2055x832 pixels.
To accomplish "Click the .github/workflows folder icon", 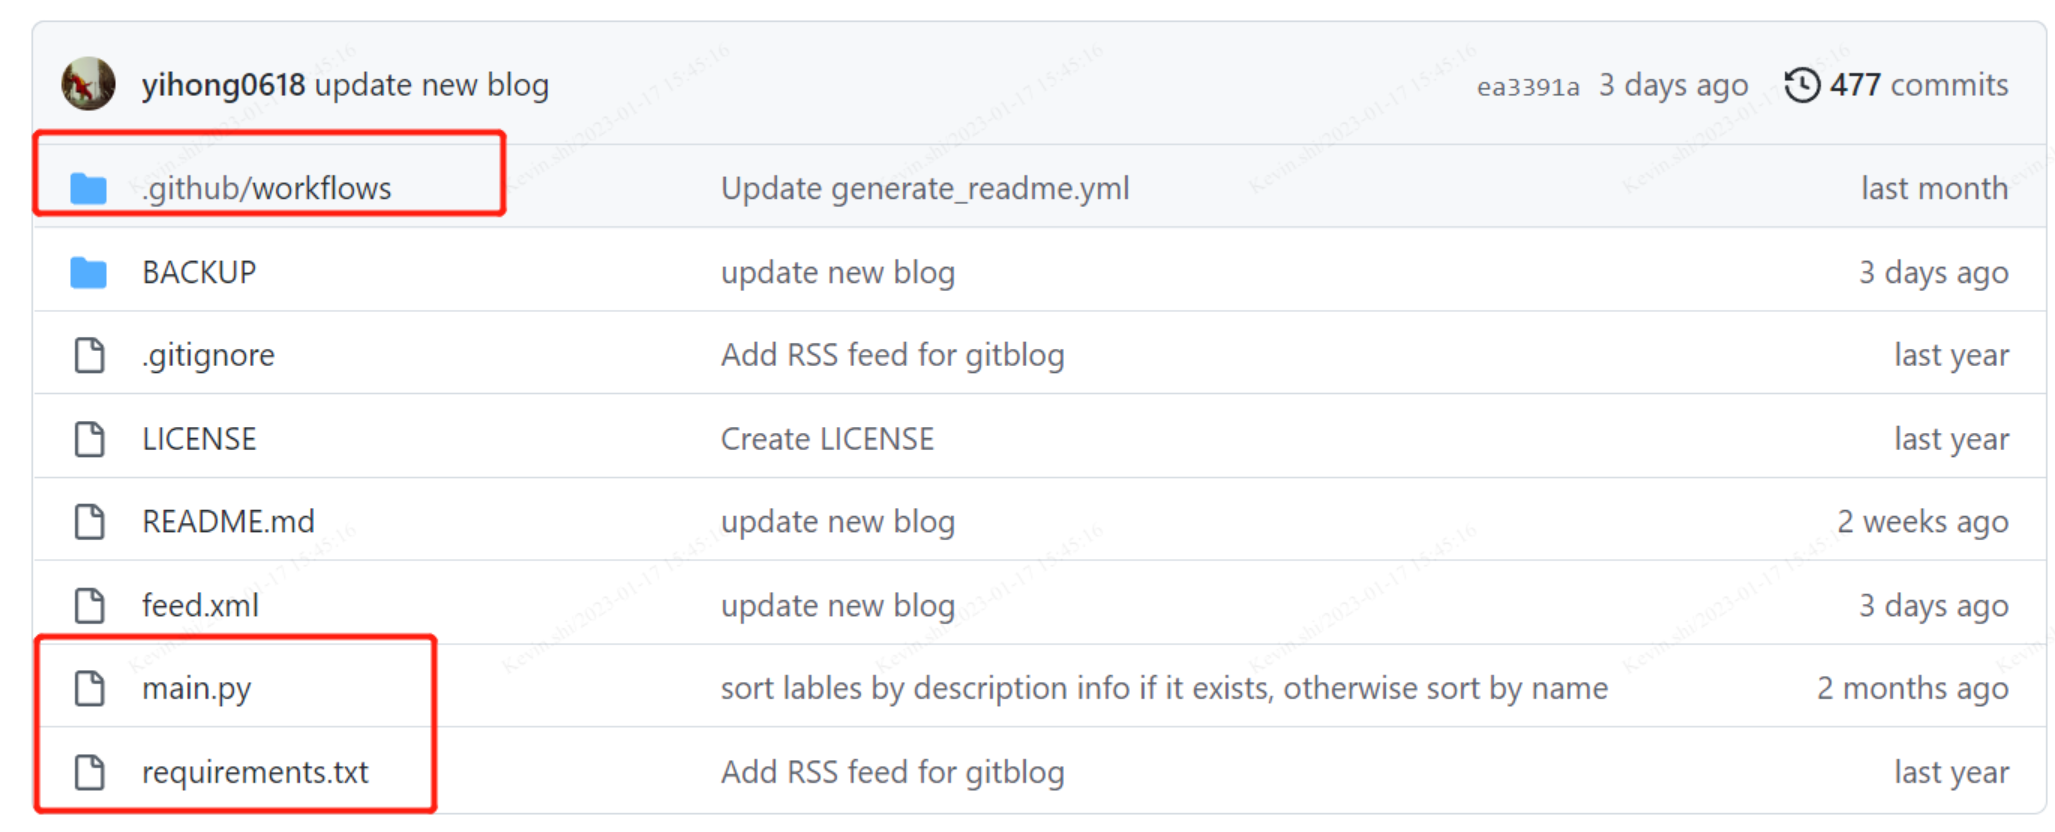I will [x=88, y=188].
